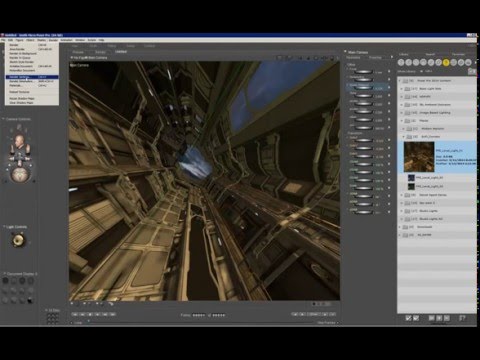Switch to the Search tab in Library
Viewport: 480px width, 360px height.
(x=430, y=54)
